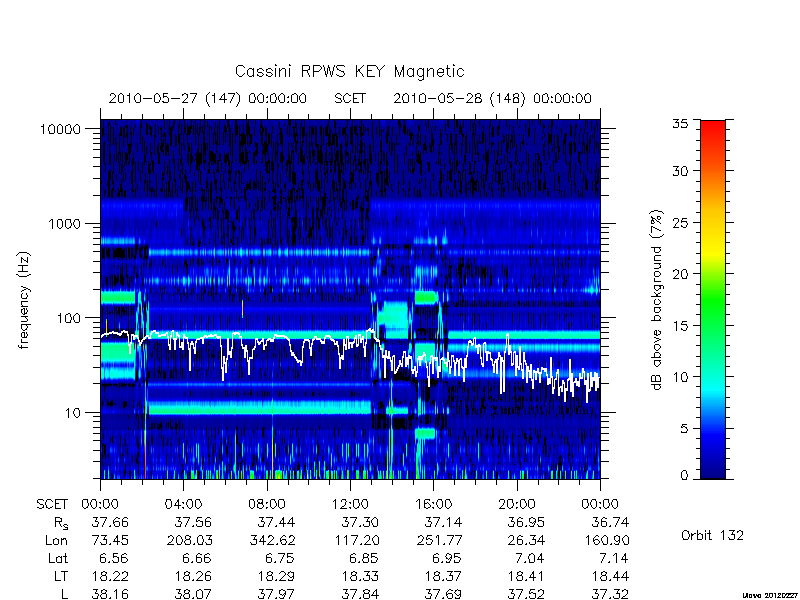Screen dimensions: 800x600
Task: Click the rainbow dB color bar
Action: coord(713,299)
